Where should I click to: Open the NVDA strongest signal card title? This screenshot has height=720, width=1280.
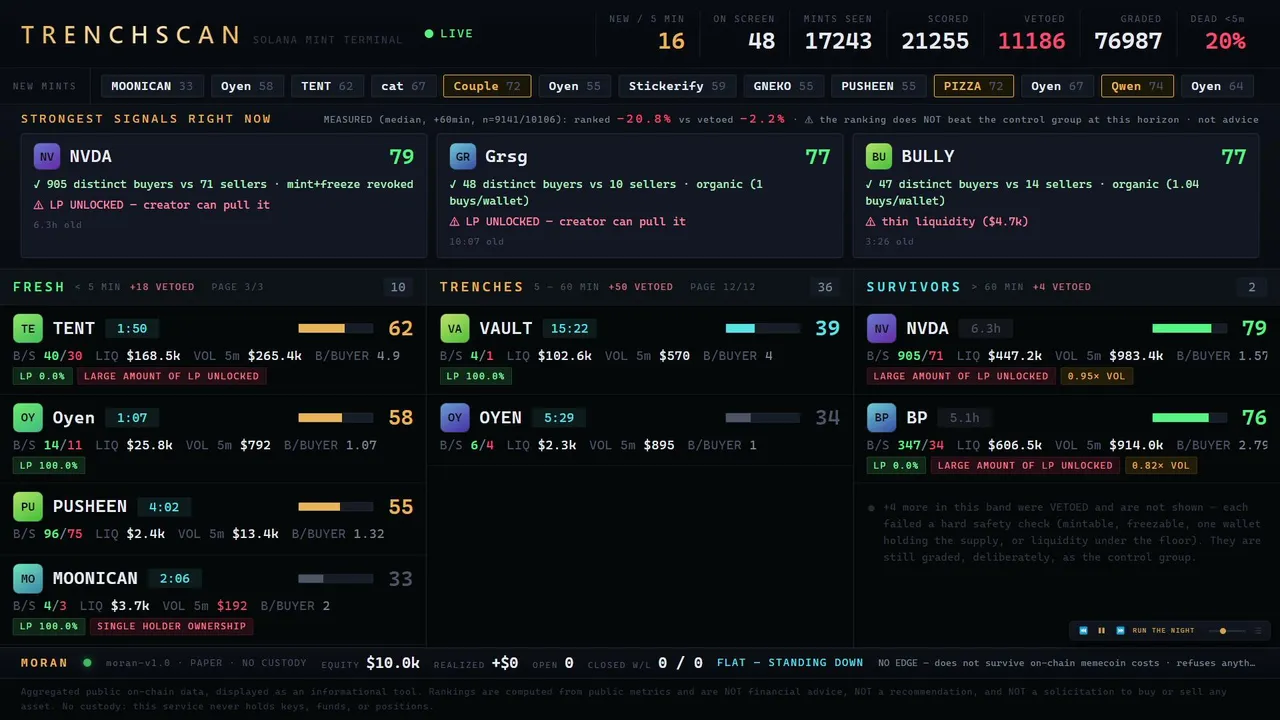tap(90, 157)
